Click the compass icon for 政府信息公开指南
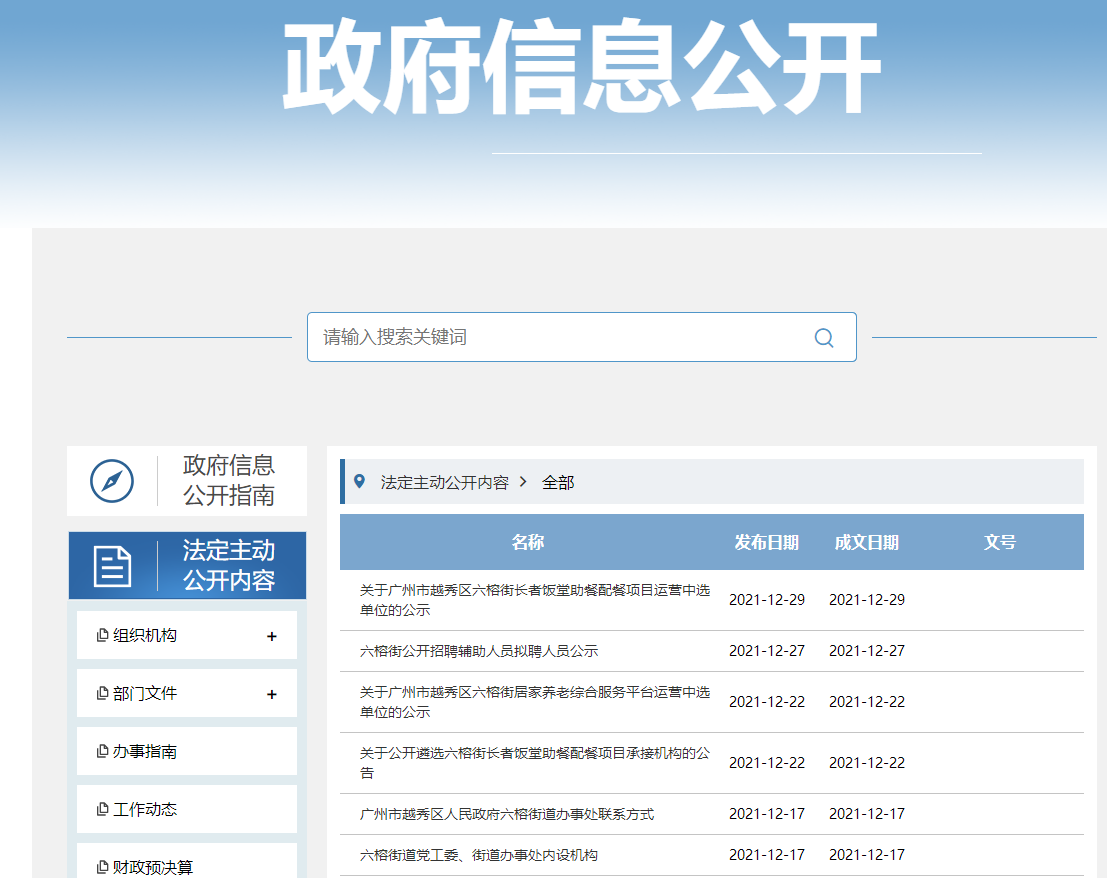 coord(112,481)
